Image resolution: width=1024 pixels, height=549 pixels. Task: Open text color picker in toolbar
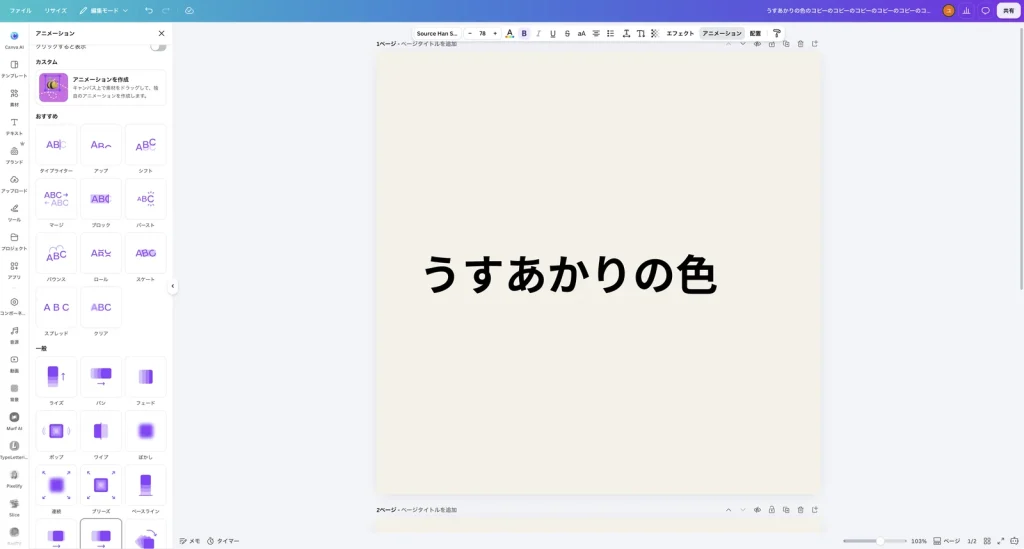(509, 33)
